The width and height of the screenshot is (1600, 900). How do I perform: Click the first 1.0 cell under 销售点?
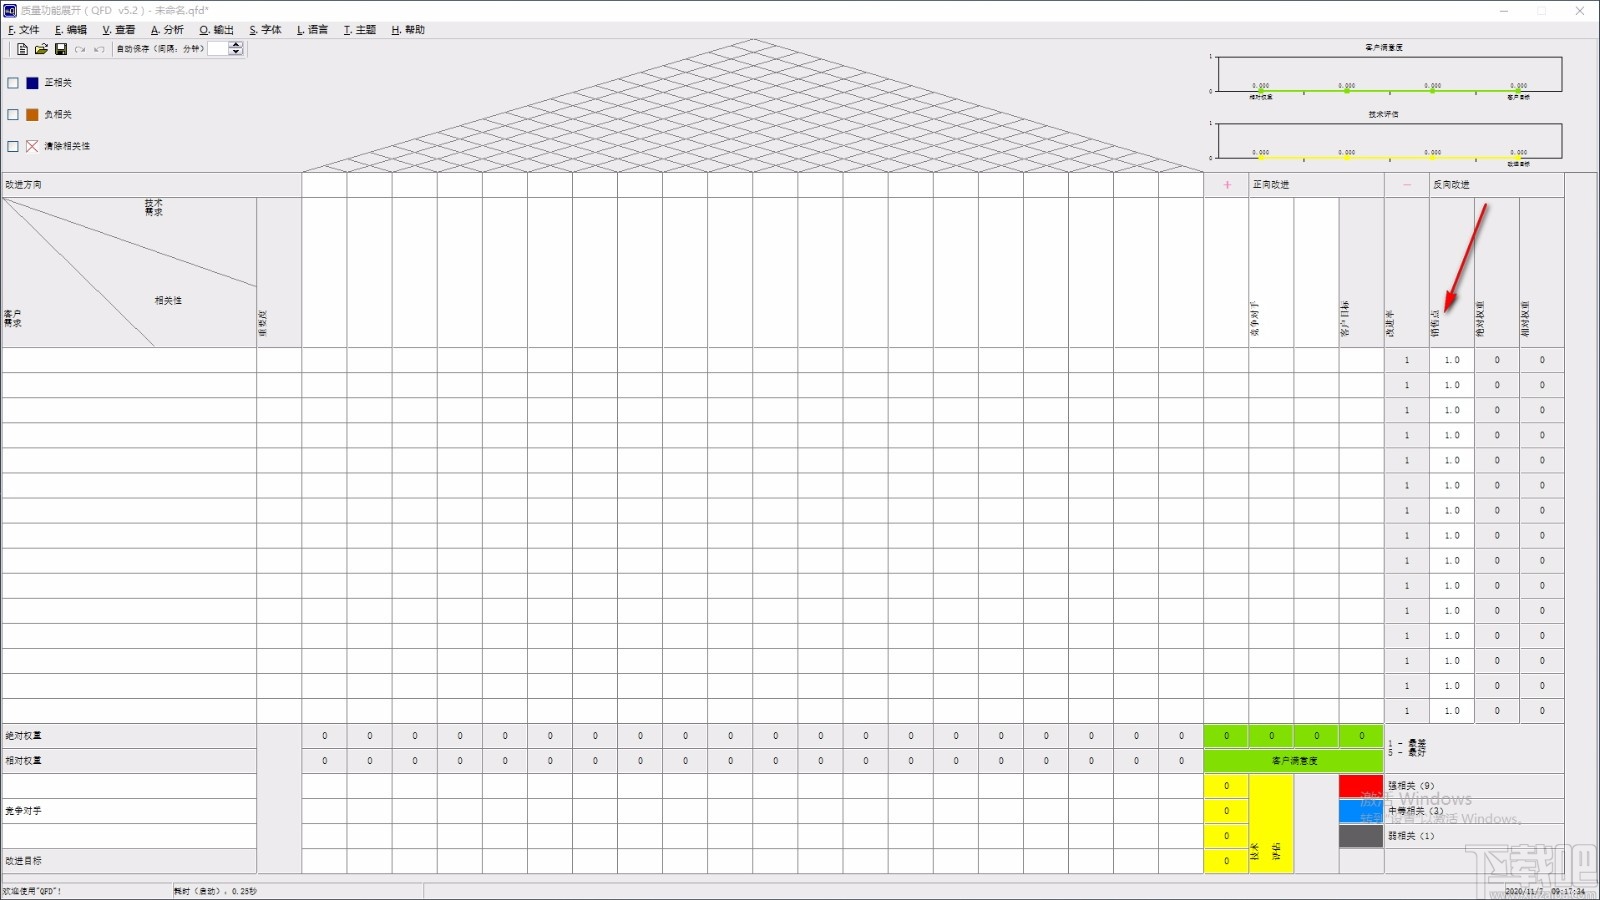[1451, 360]
